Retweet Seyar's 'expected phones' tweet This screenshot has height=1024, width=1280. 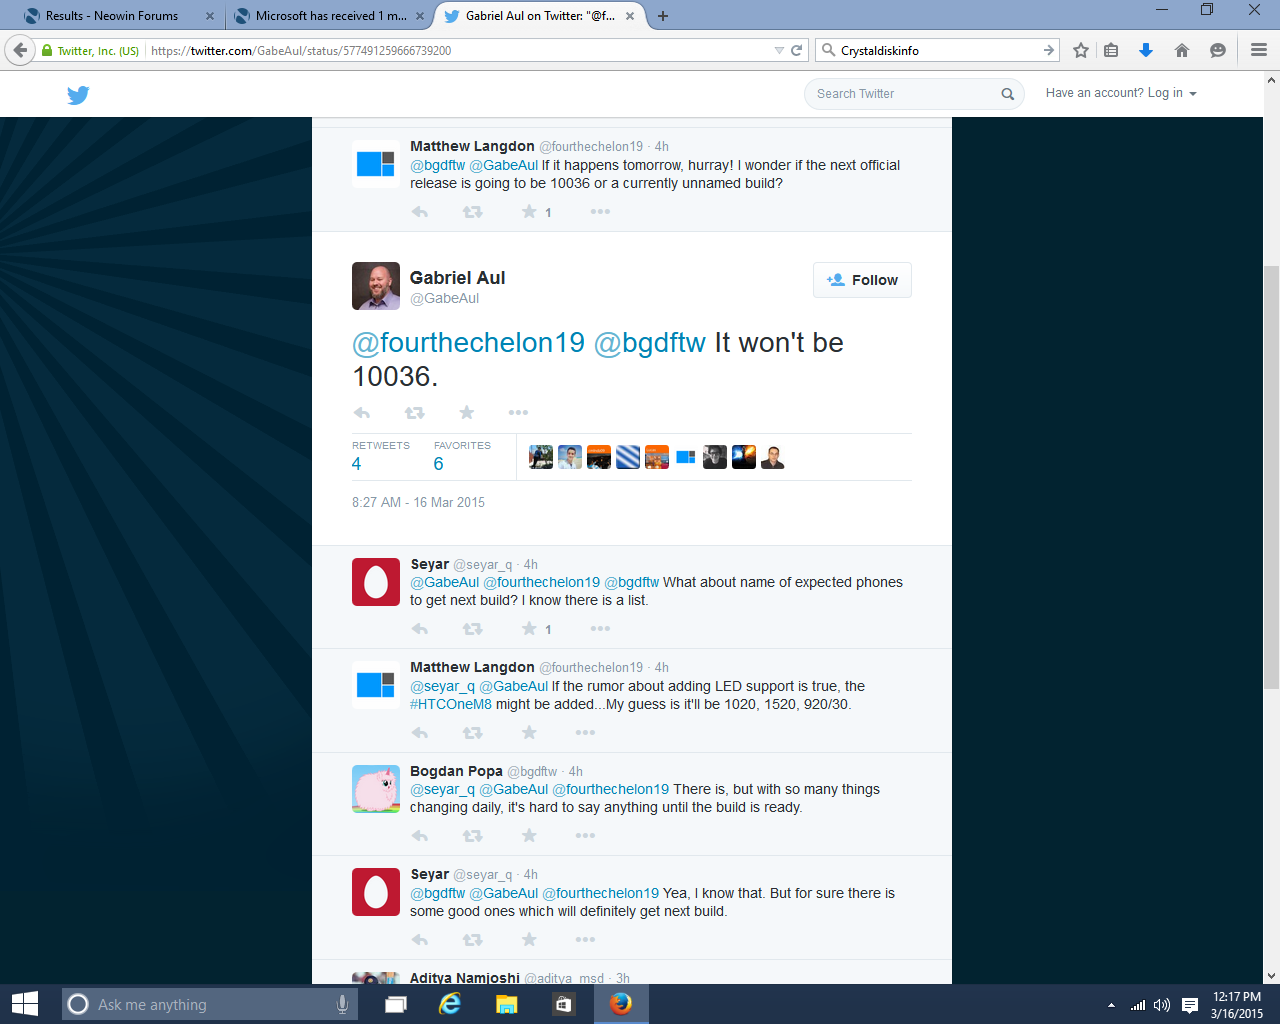pyautogui.click(x=472, y=629)
